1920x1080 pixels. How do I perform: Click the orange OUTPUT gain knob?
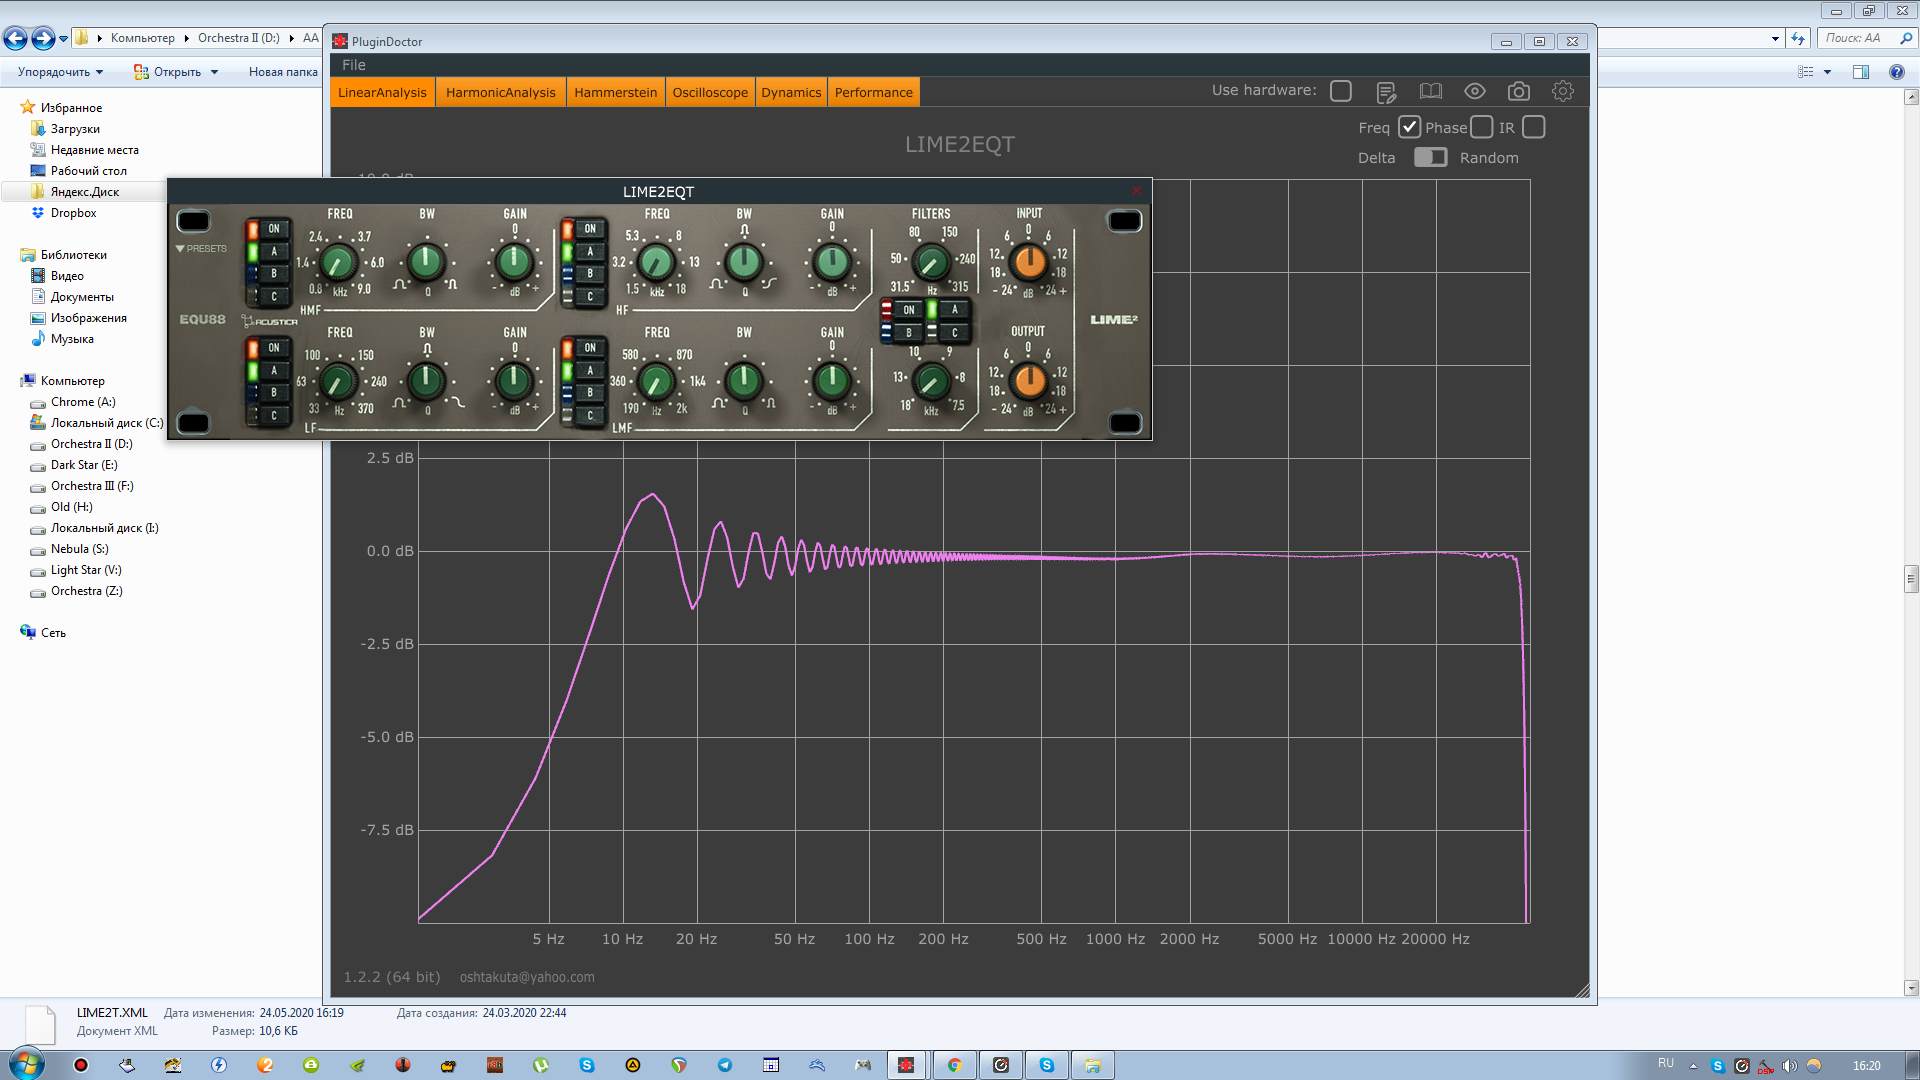coord(1029,380)
